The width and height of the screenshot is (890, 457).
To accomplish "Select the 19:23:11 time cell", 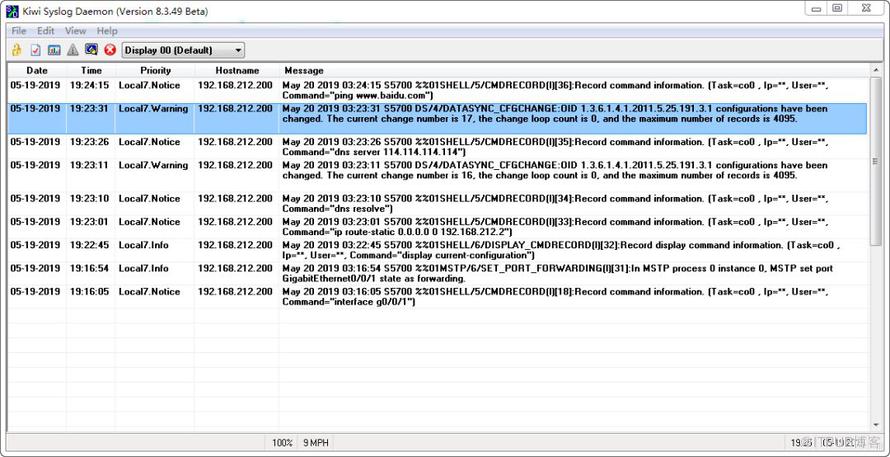I will coord(90,165).
